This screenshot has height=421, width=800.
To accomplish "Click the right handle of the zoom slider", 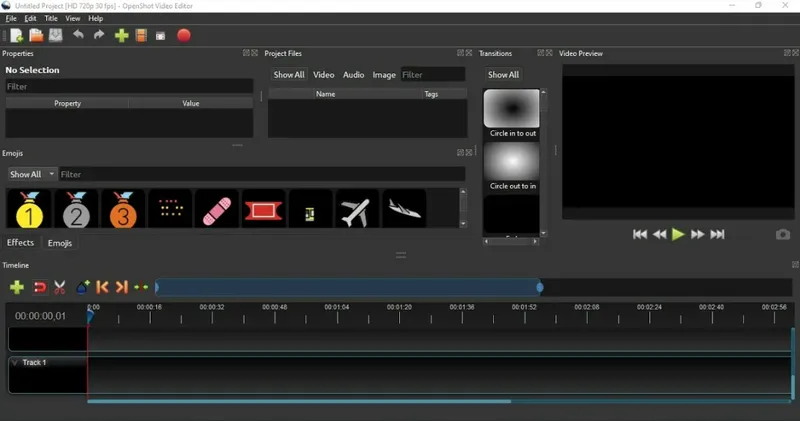I will tap(540, 288).
